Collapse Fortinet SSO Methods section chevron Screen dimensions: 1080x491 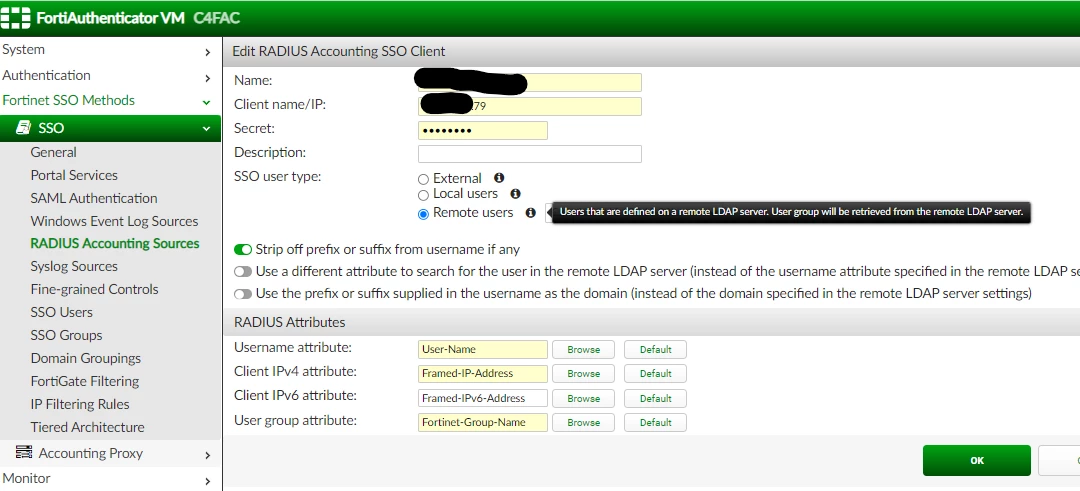[206, 102]
